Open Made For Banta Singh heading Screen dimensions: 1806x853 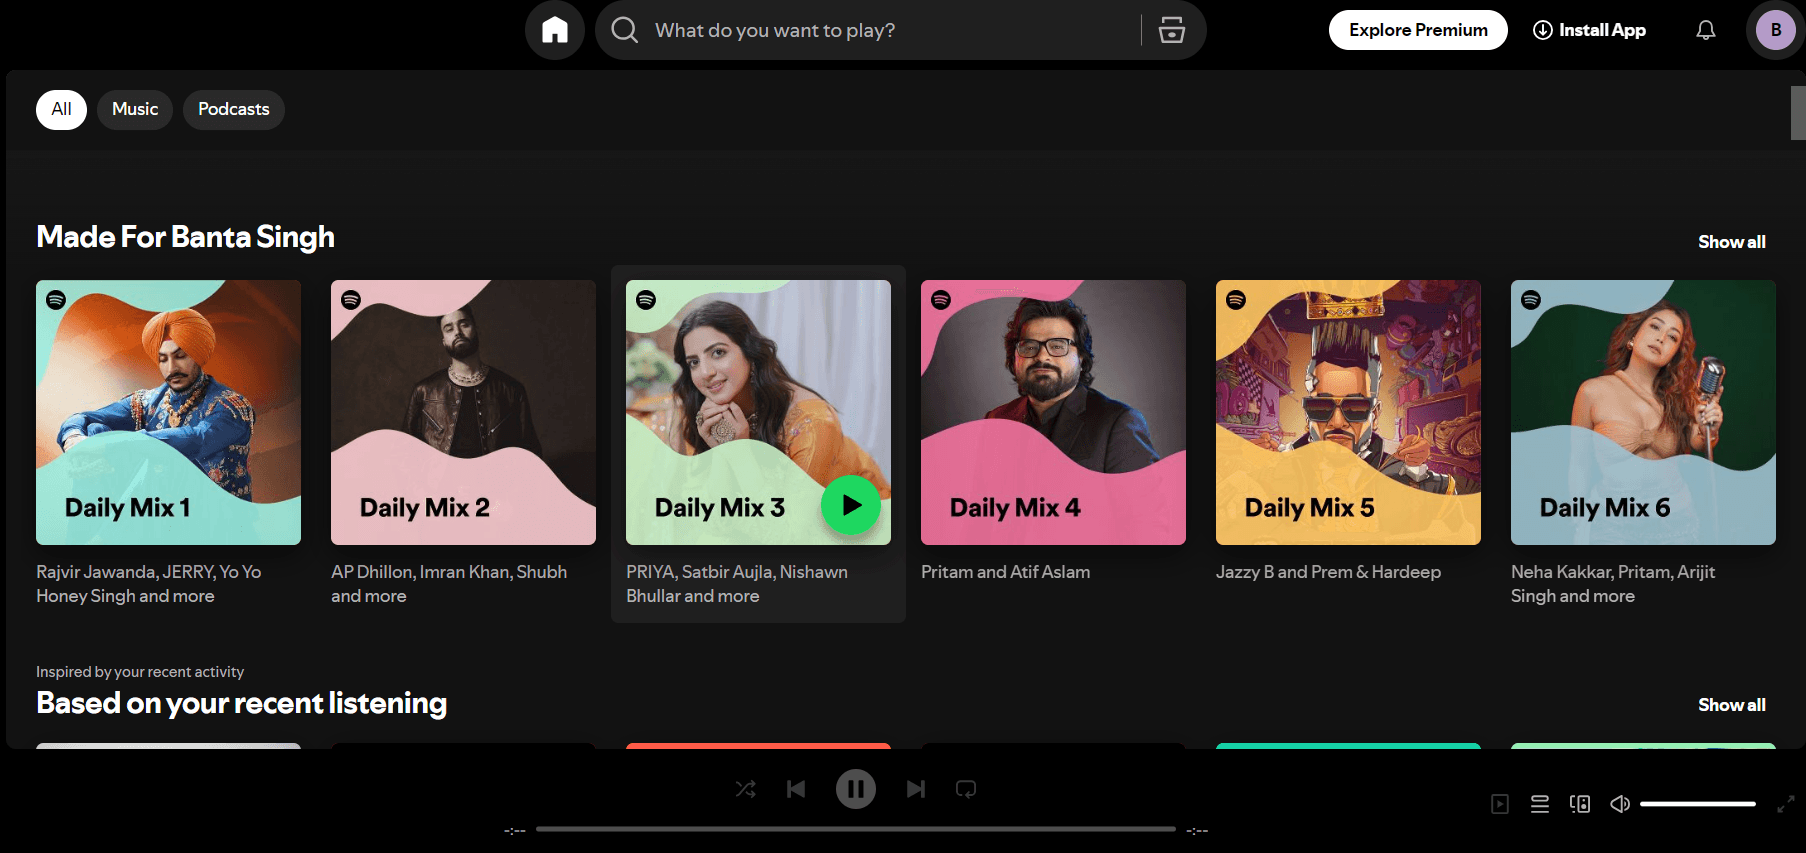(185, 237)
